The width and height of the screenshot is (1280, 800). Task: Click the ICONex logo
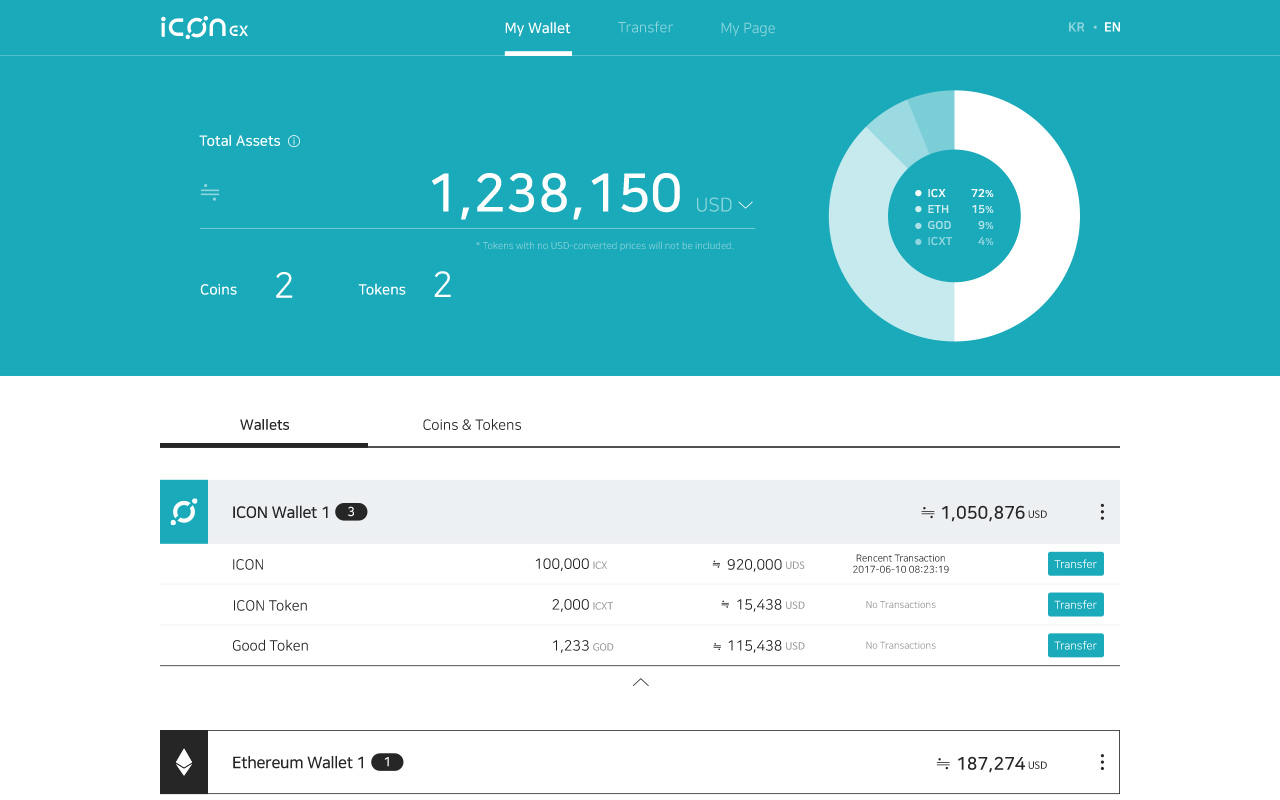(204, 27)
